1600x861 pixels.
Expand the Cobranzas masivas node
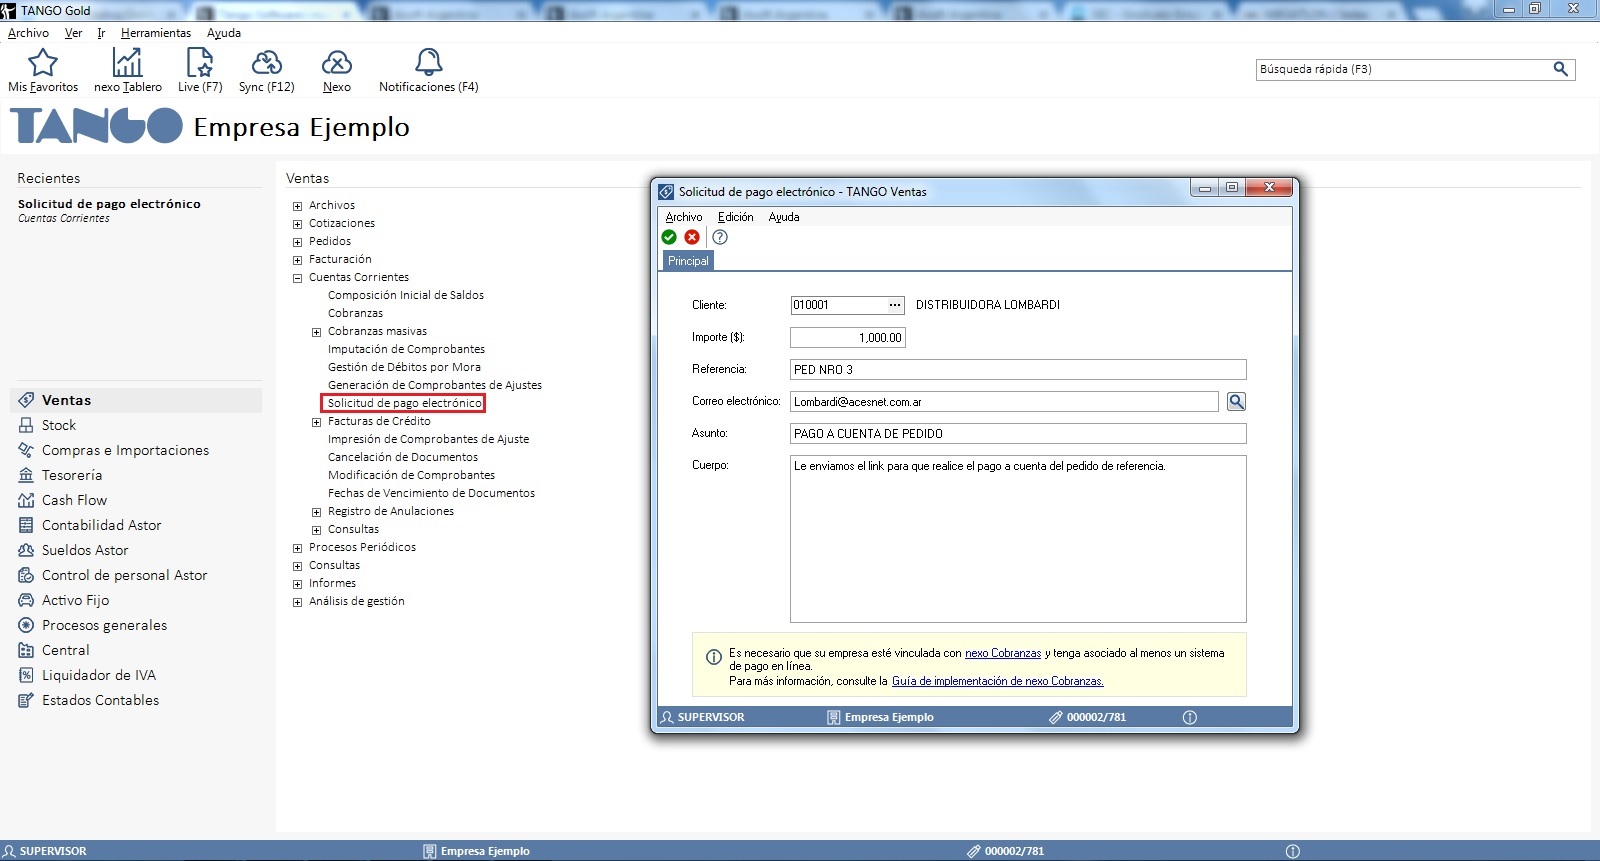point(316,332)
